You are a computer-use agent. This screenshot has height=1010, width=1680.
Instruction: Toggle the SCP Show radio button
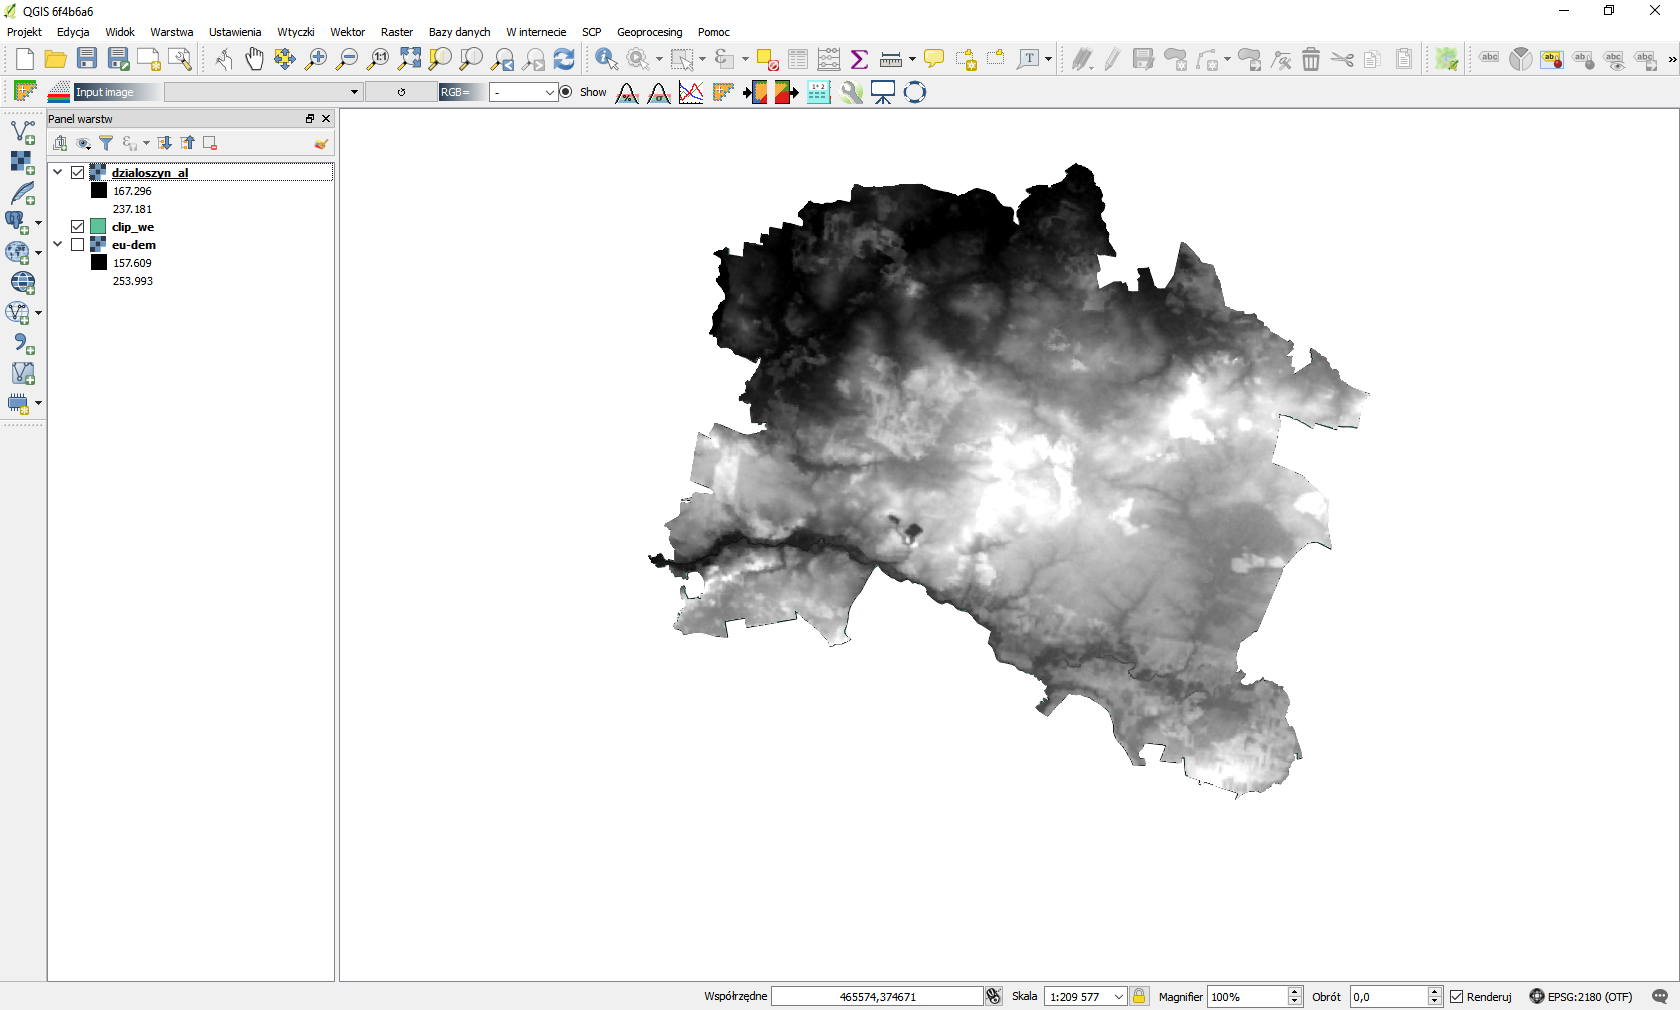point(566,92)
